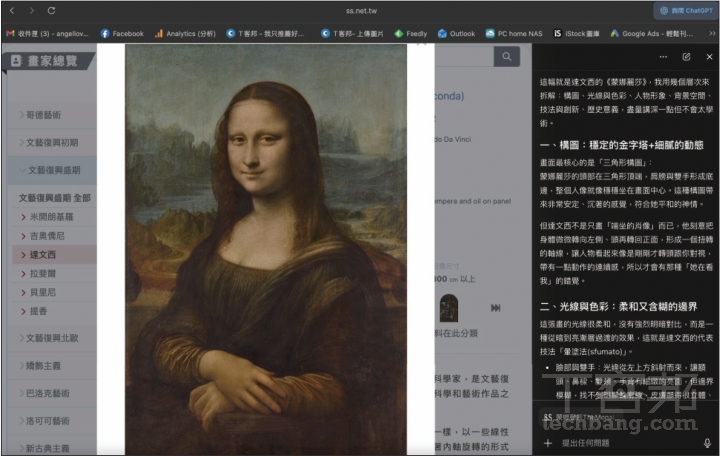Select 文藝復興盛期 全部
The image size is (720, 456).
click(55, 198)
